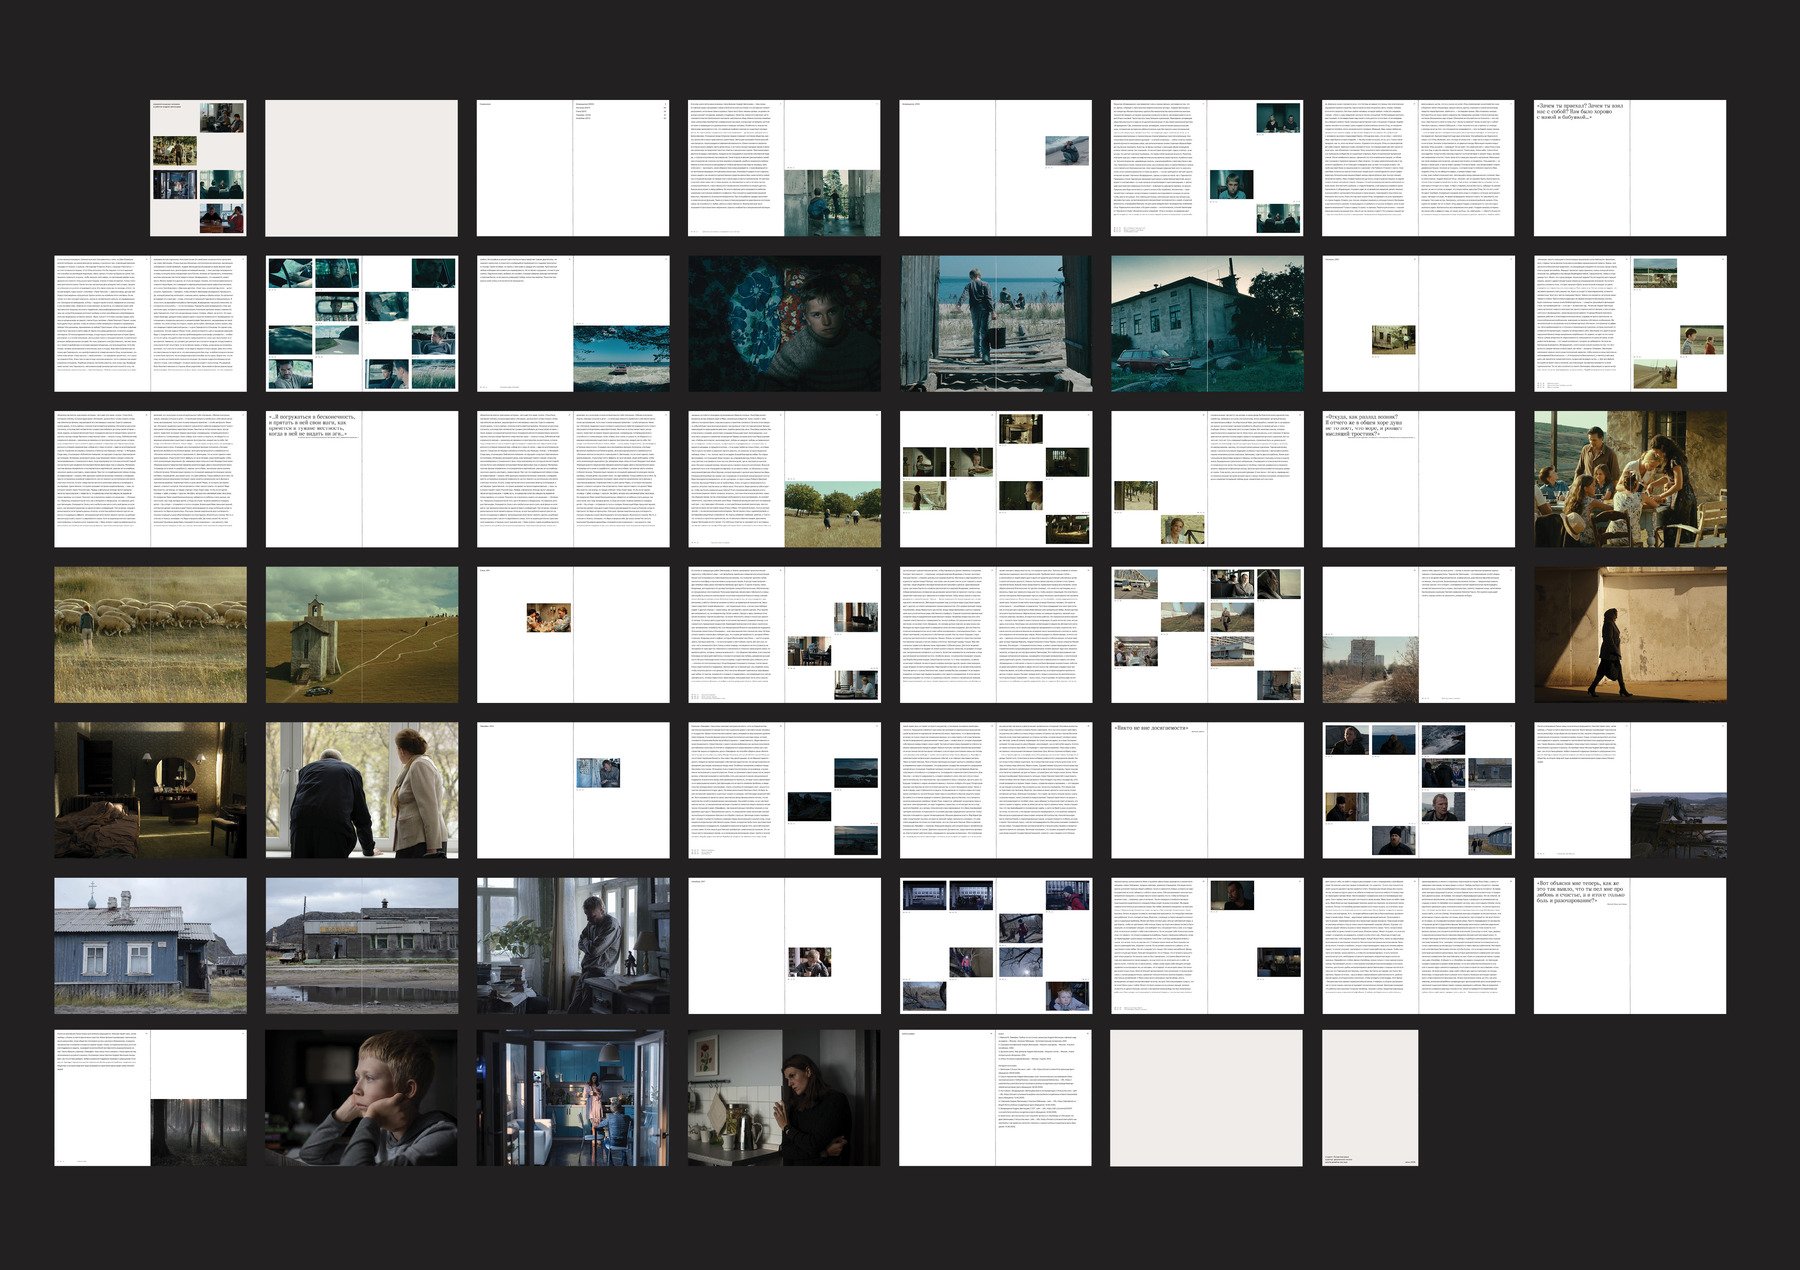Open spread with dark interior stills grid

(x=996, y=479)
